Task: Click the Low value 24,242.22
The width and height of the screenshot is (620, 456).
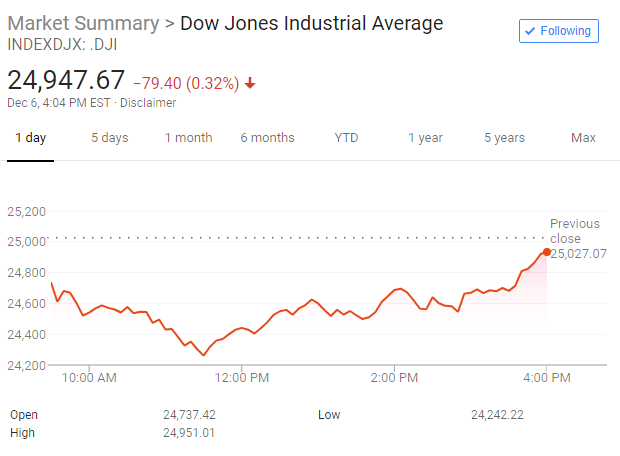Action: coord(497,414)
